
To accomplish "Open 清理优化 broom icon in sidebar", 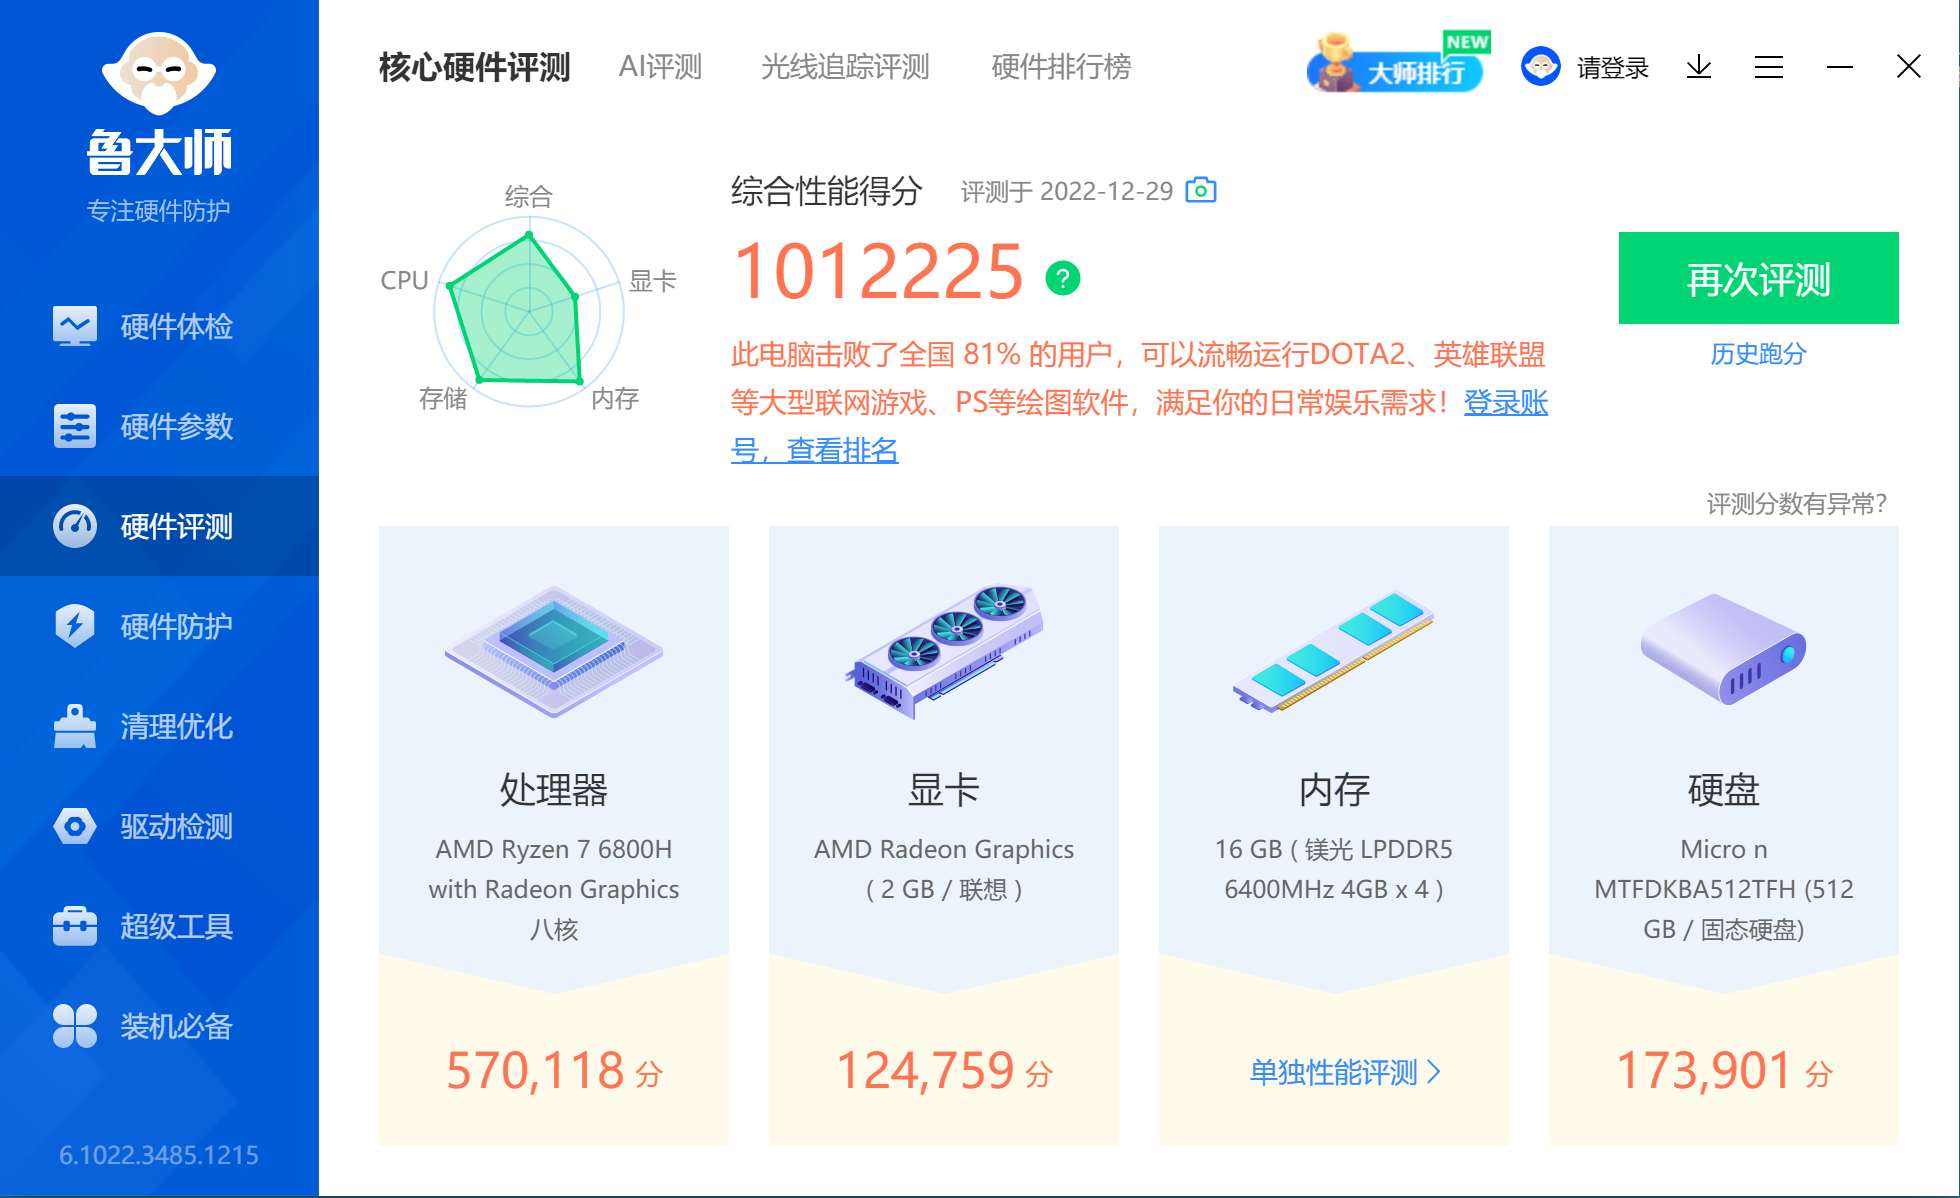I will (x=75, y=726).
